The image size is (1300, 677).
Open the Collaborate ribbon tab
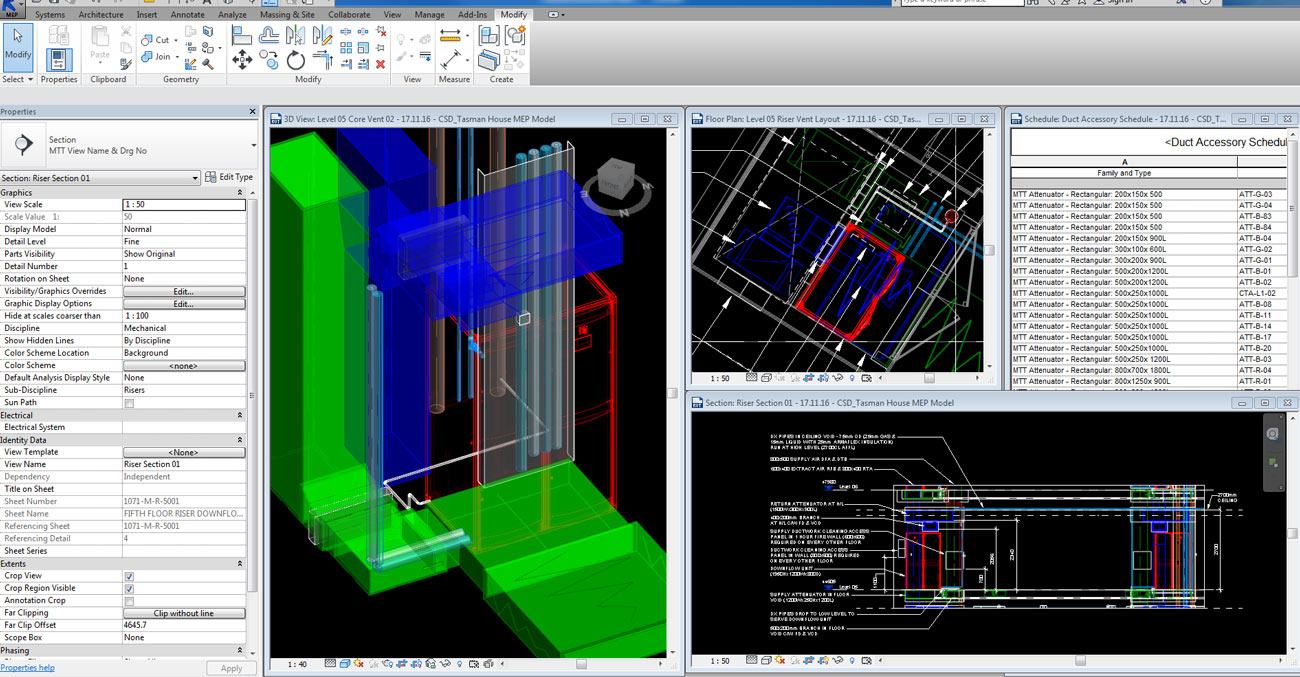[x=348, y=15]
